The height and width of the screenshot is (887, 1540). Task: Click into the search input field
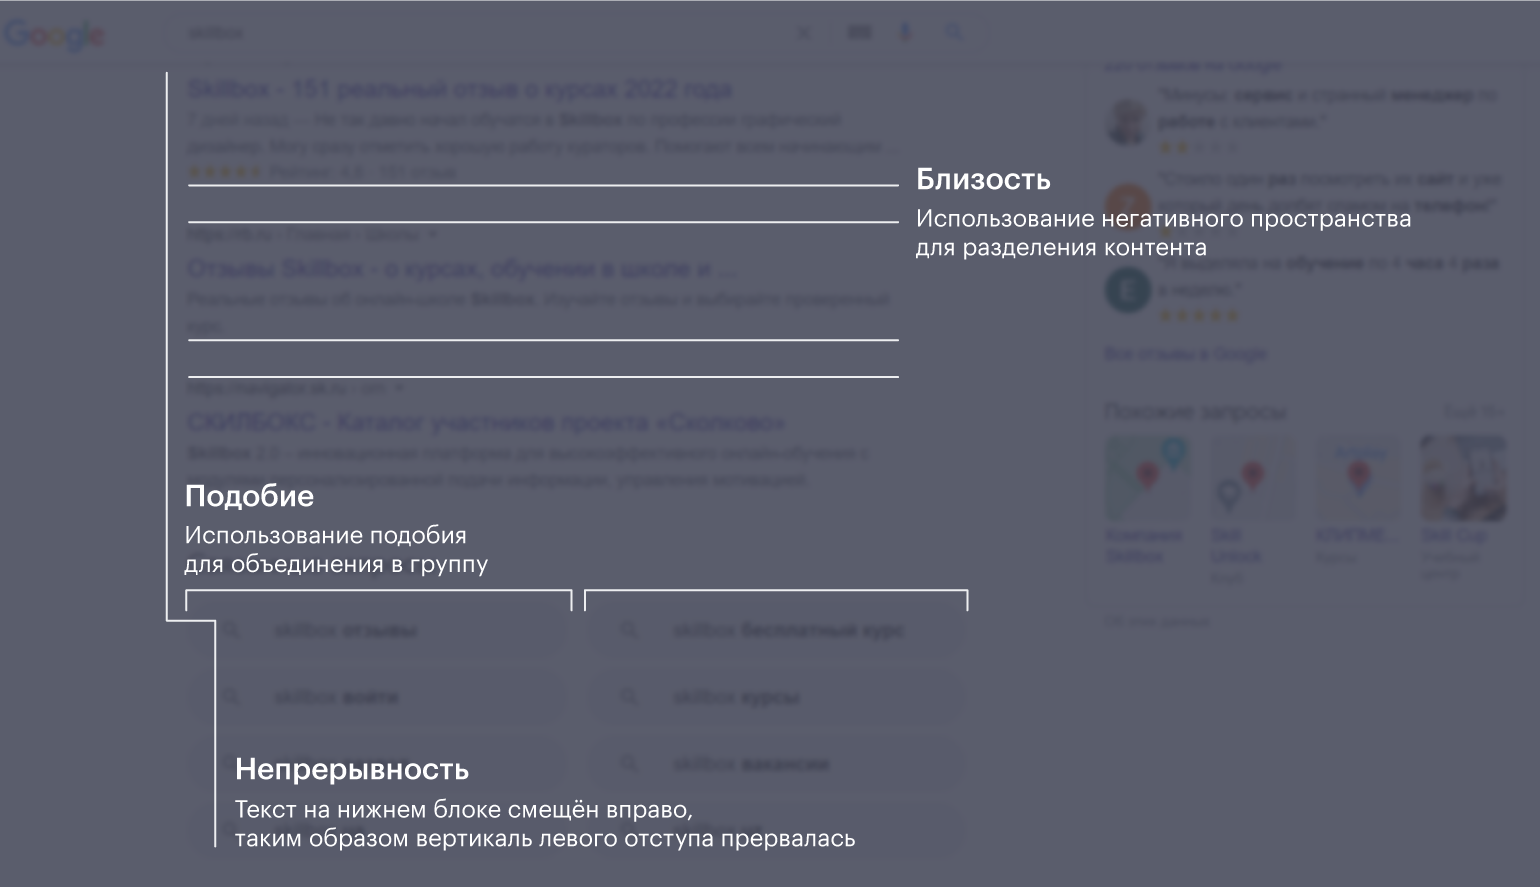pyautogui.click(x=480, y=33)
